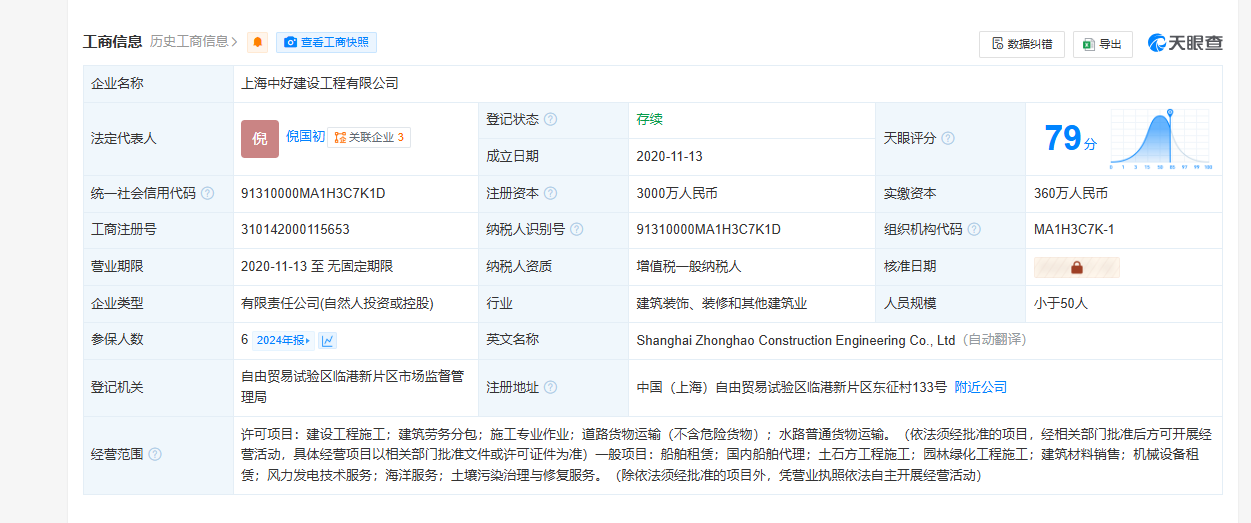This screenshot has width=1251, height=523.
Task: Click registration authority 自由贸易试验区临港新片区市场监督管理局
Action: (352, 387)
